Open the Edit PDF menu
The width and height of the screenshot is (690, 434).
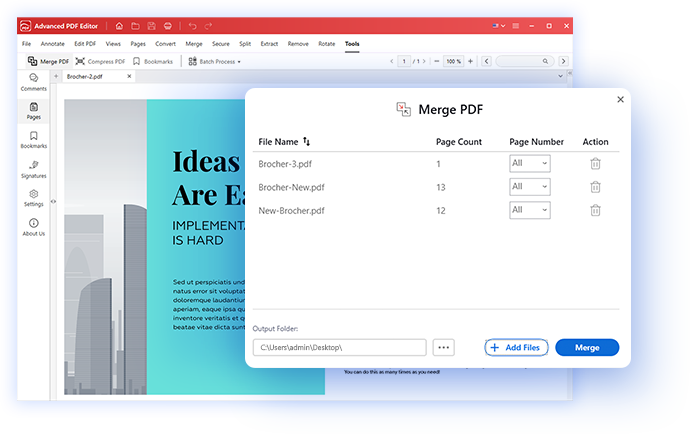click(85, 44)
